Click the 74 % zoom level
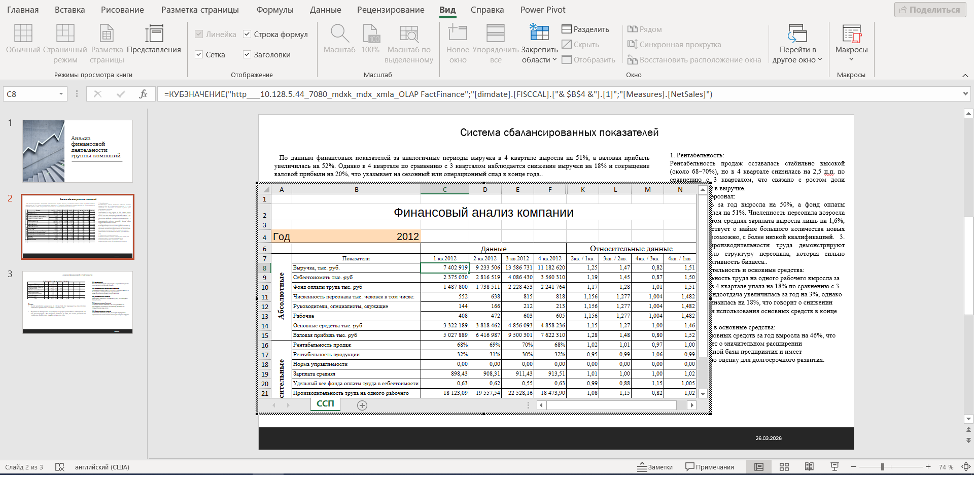 [946, 467]
